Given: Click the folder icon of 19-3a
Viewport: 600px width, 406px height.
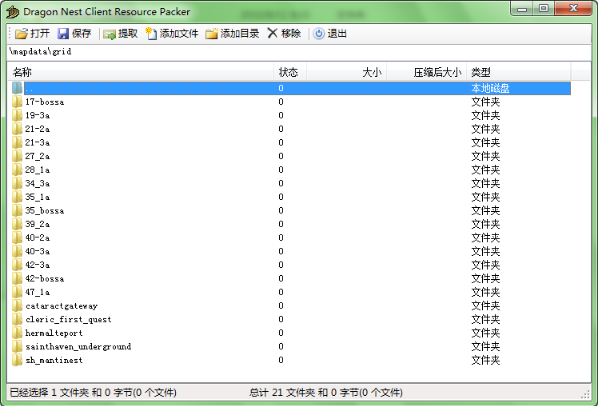Looking at the screenshot, I should coord(17,115).
